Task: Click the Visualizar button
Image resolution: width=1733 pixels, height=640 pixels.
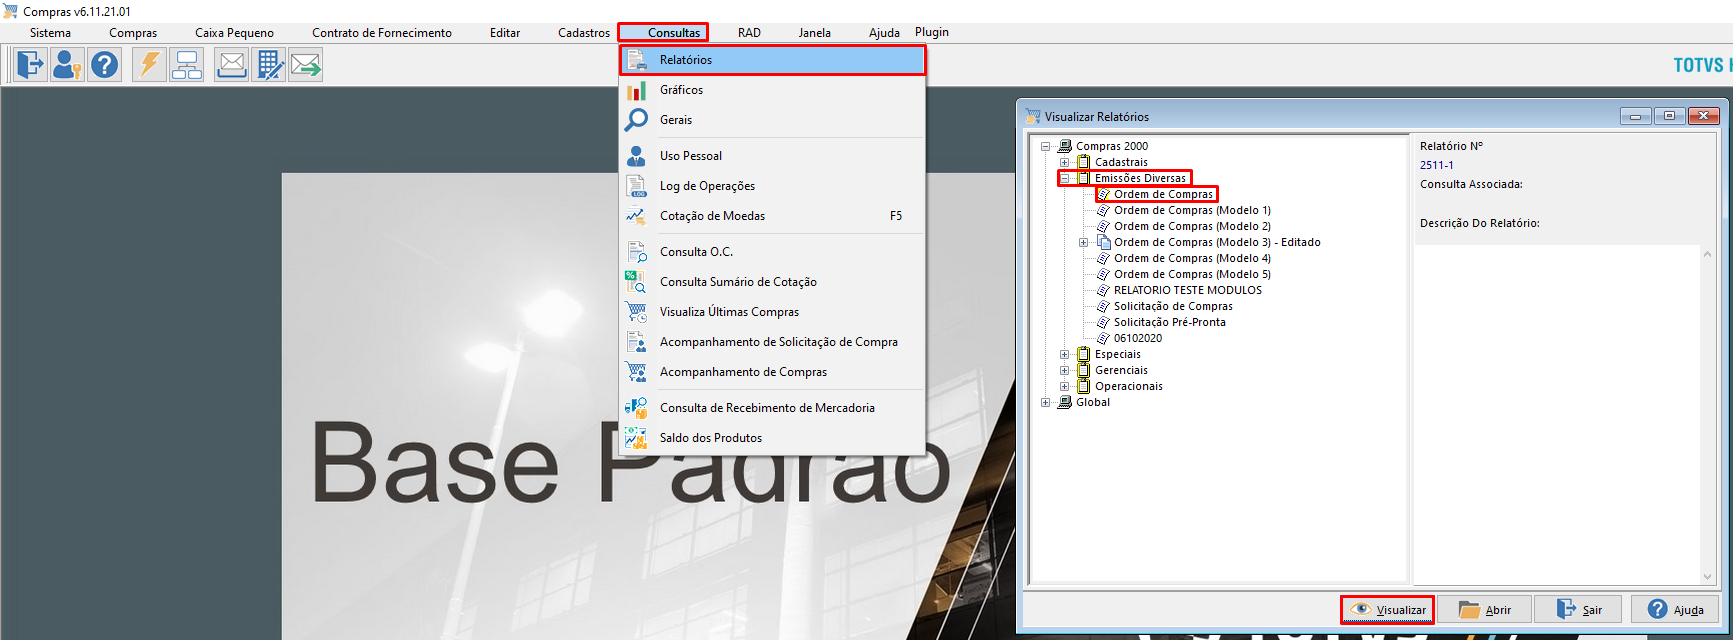Action: point(1387,609)
